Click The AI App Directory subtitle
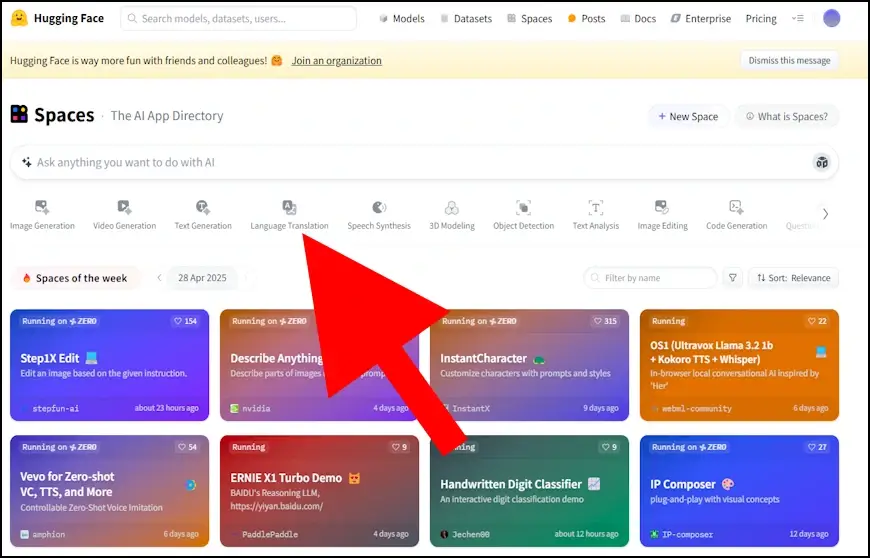The image size is (870, 558). (167, 115)
